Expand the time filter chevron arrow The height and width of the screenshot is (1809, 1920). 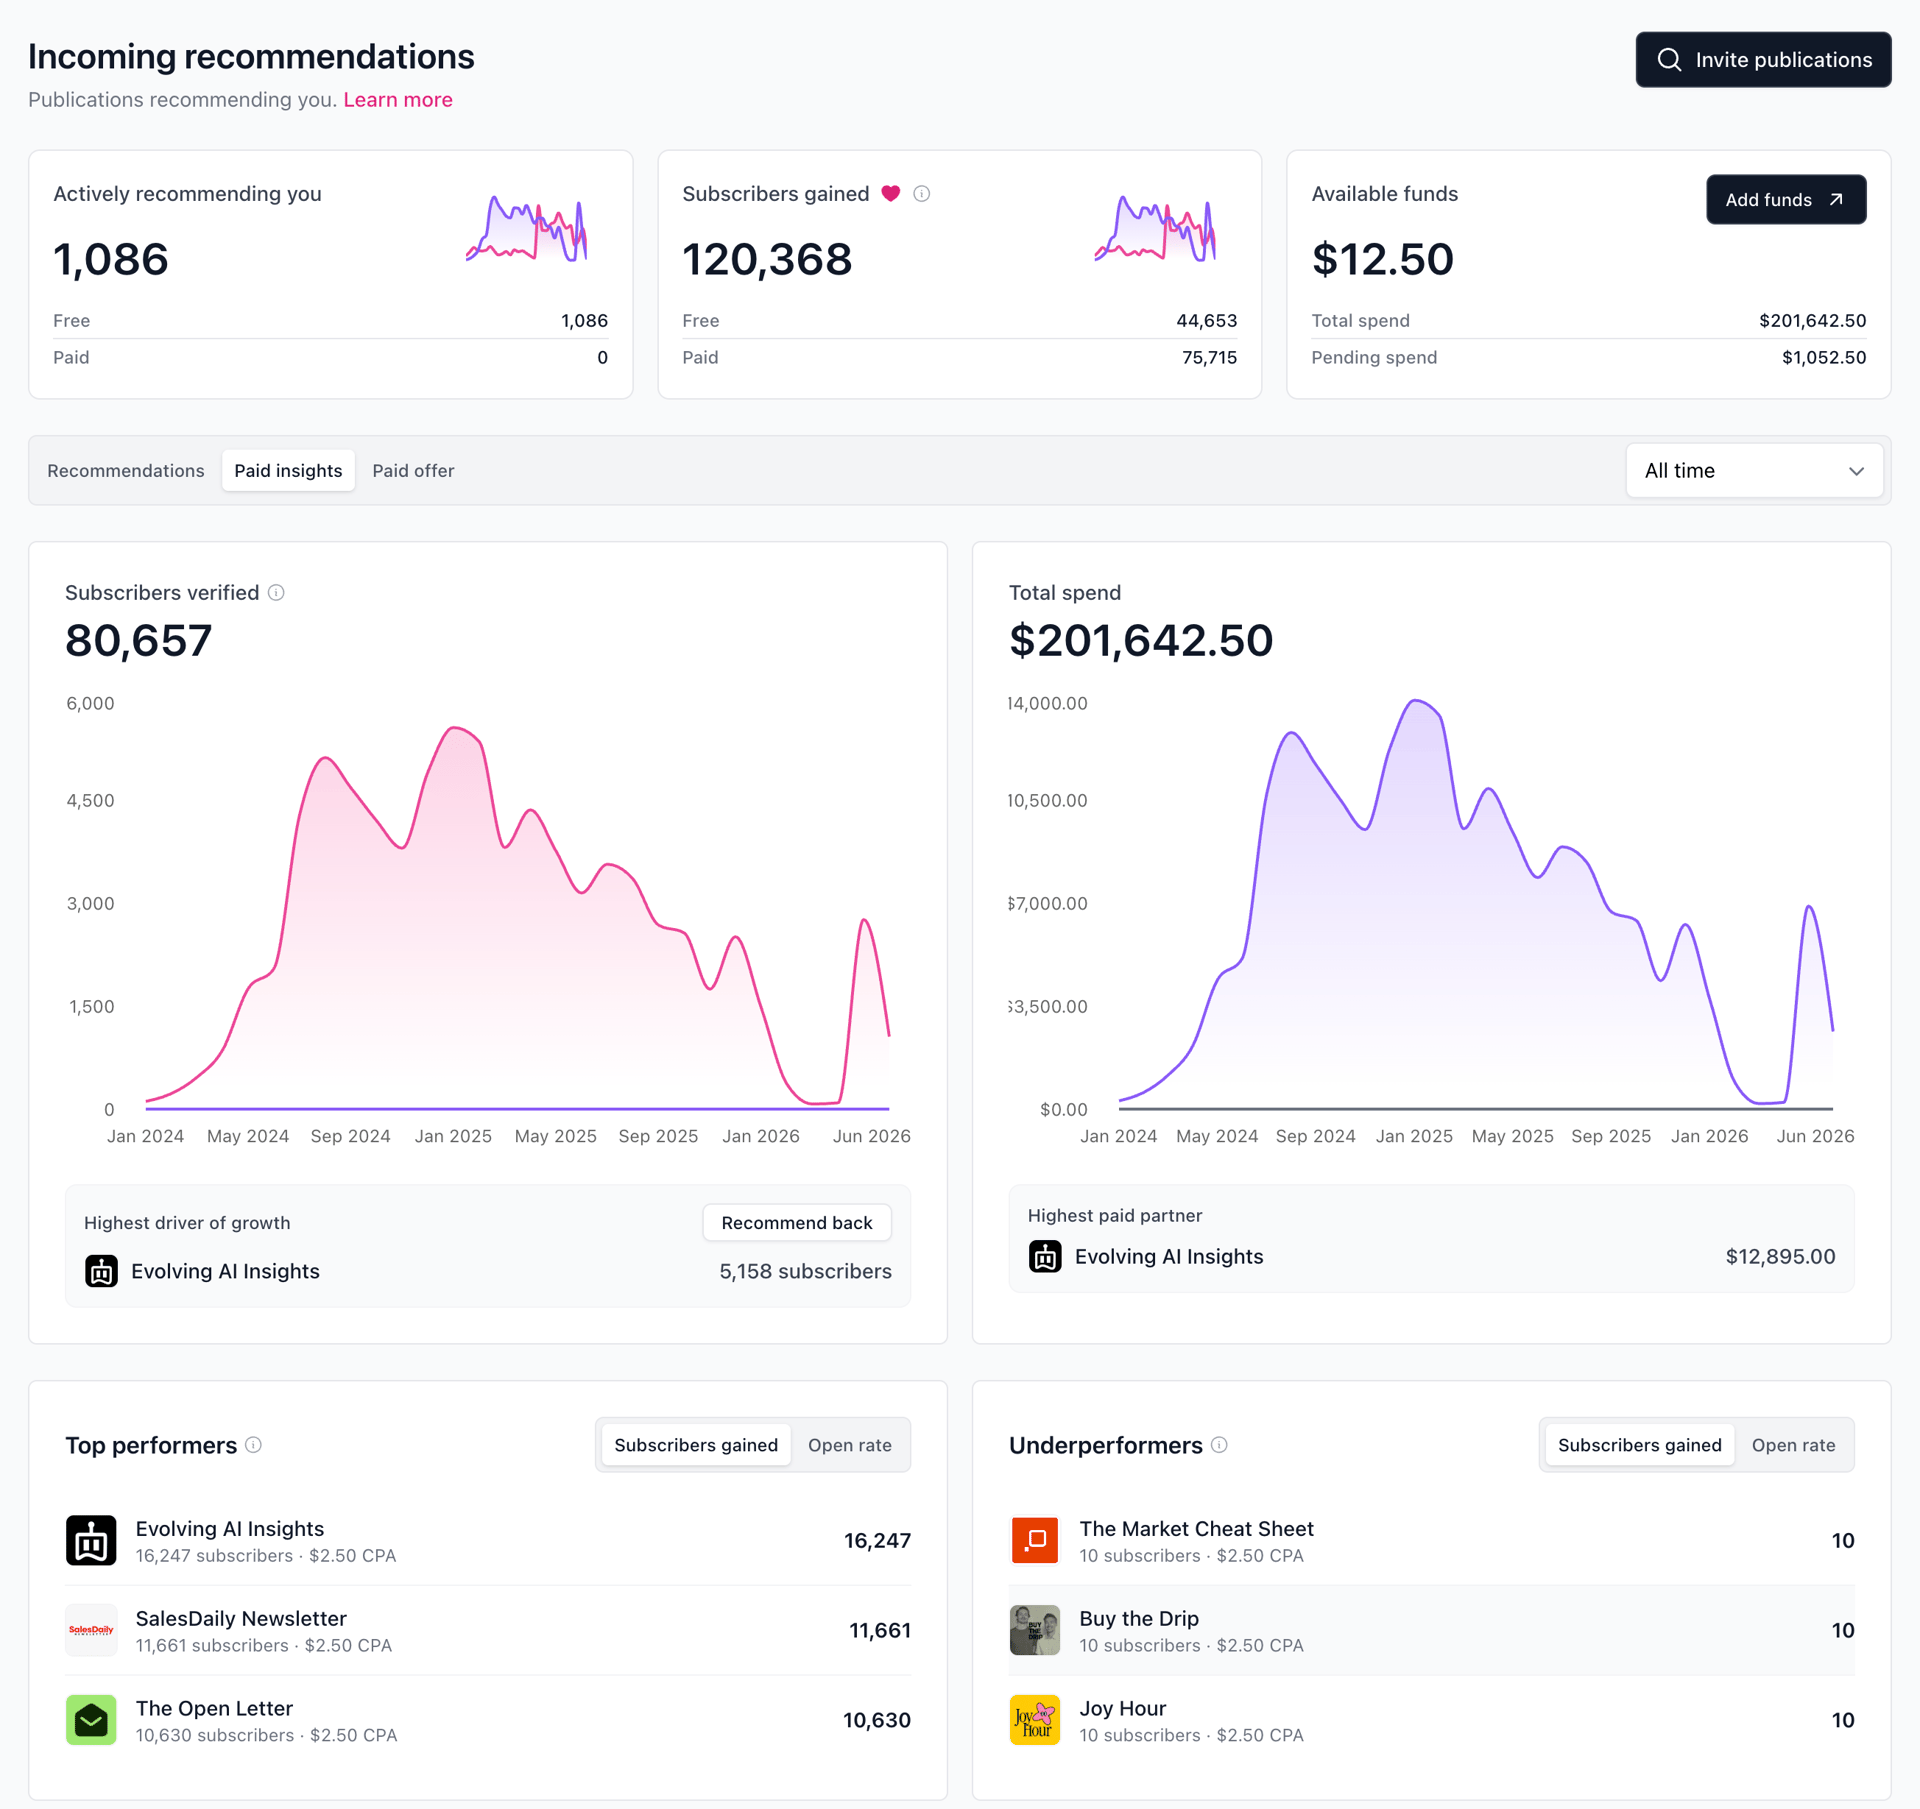1856,471
